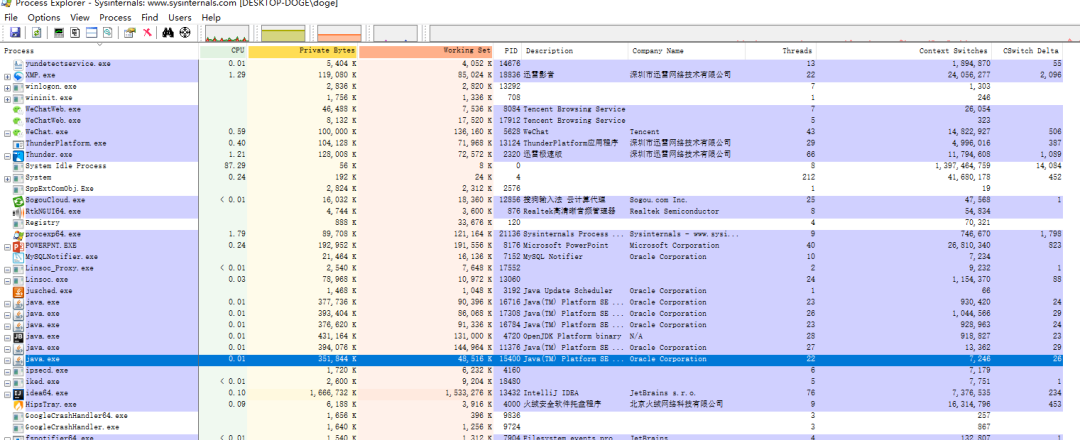
Task: Expand the System process tree node
Action: pos(8,178)
